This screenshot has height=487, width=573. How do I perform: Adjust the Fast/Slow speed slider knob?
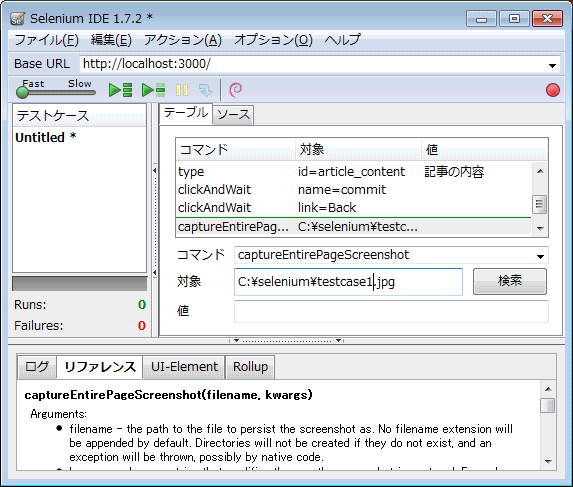point(22,92)
